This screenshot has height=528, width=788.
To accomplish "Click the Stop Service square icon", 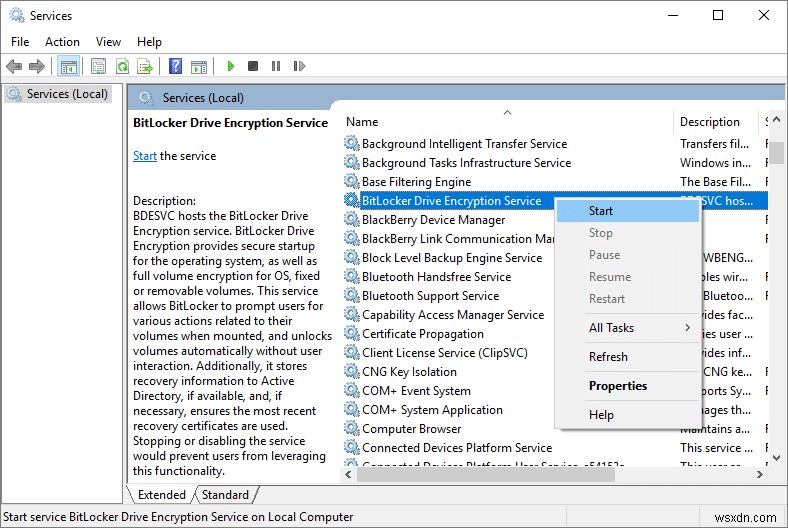I will coord(253,66).
